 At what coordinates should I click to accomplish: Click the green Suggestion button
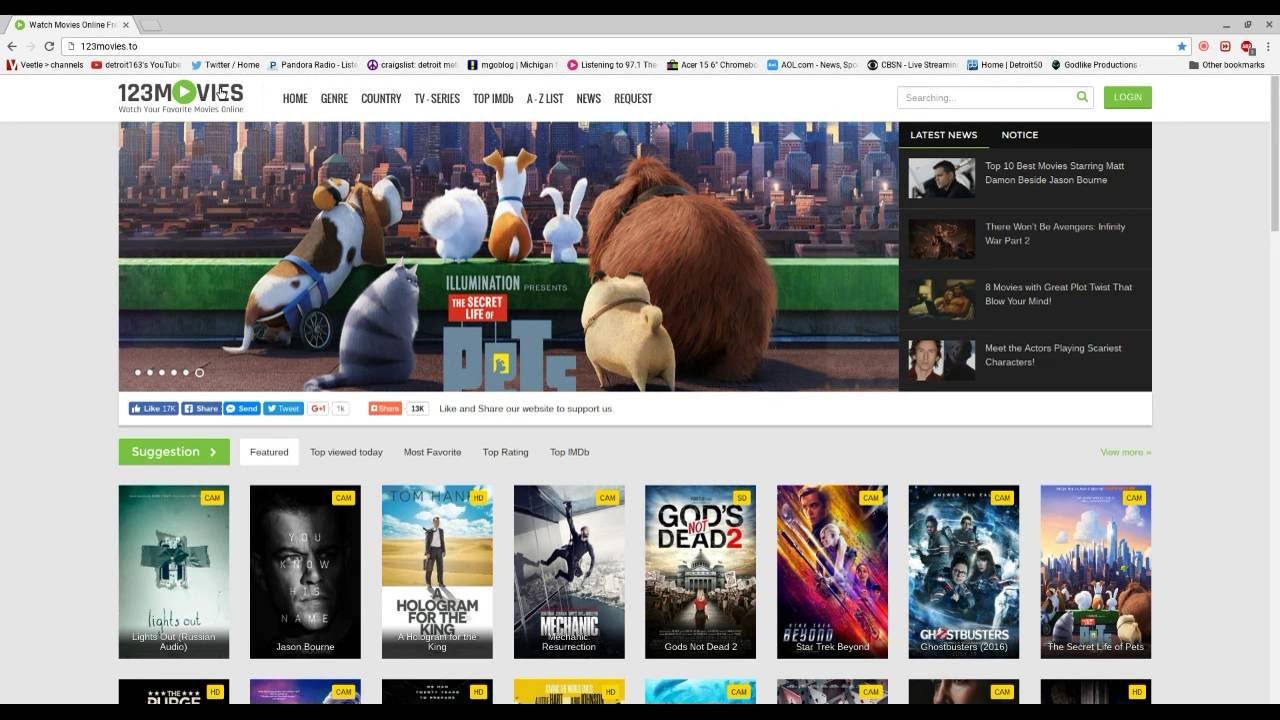(174, 452)
